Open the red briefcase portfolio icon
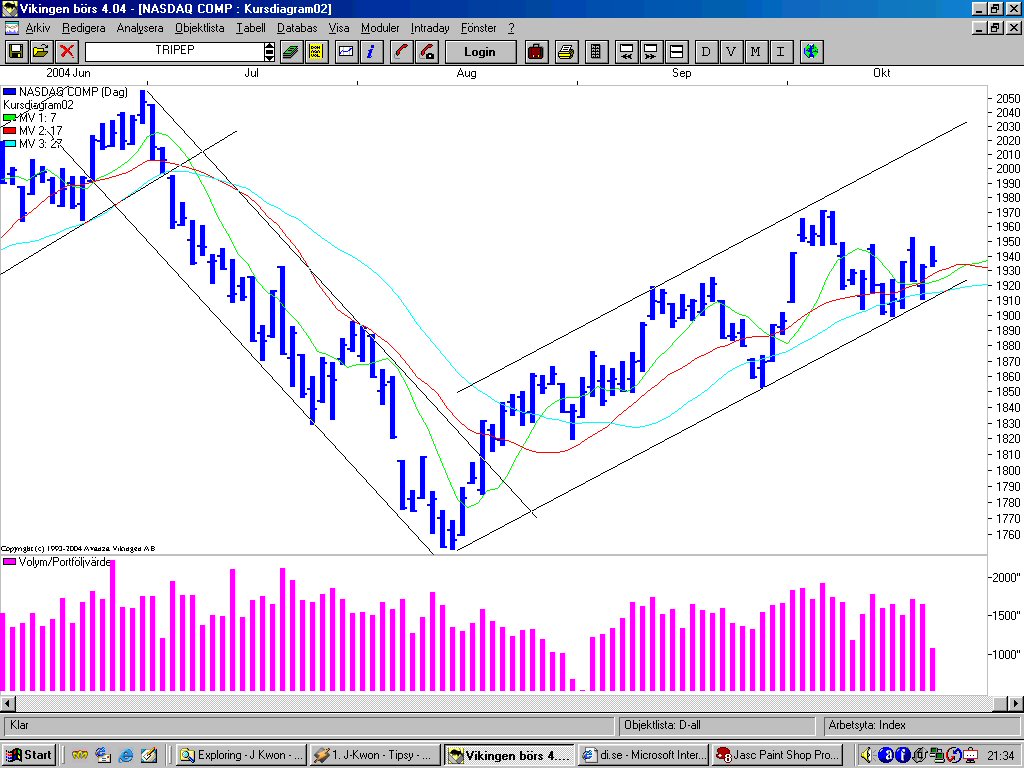Viewport: 1024px width, 768px height. (536, 52)
